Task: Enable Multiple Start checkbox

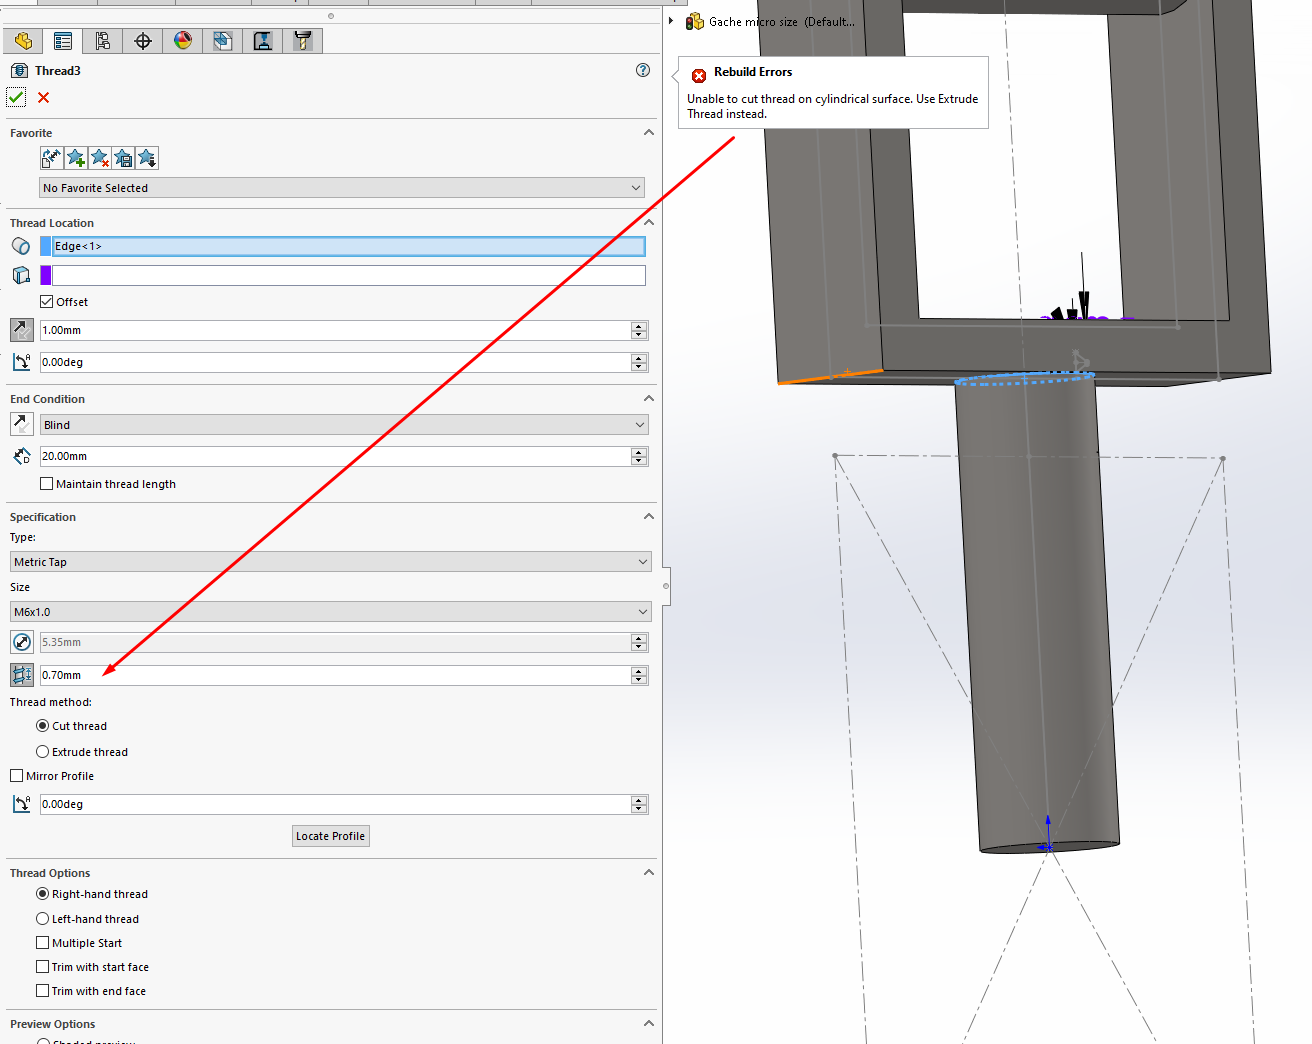Action: pyautogui.click(x=42, y=943)
